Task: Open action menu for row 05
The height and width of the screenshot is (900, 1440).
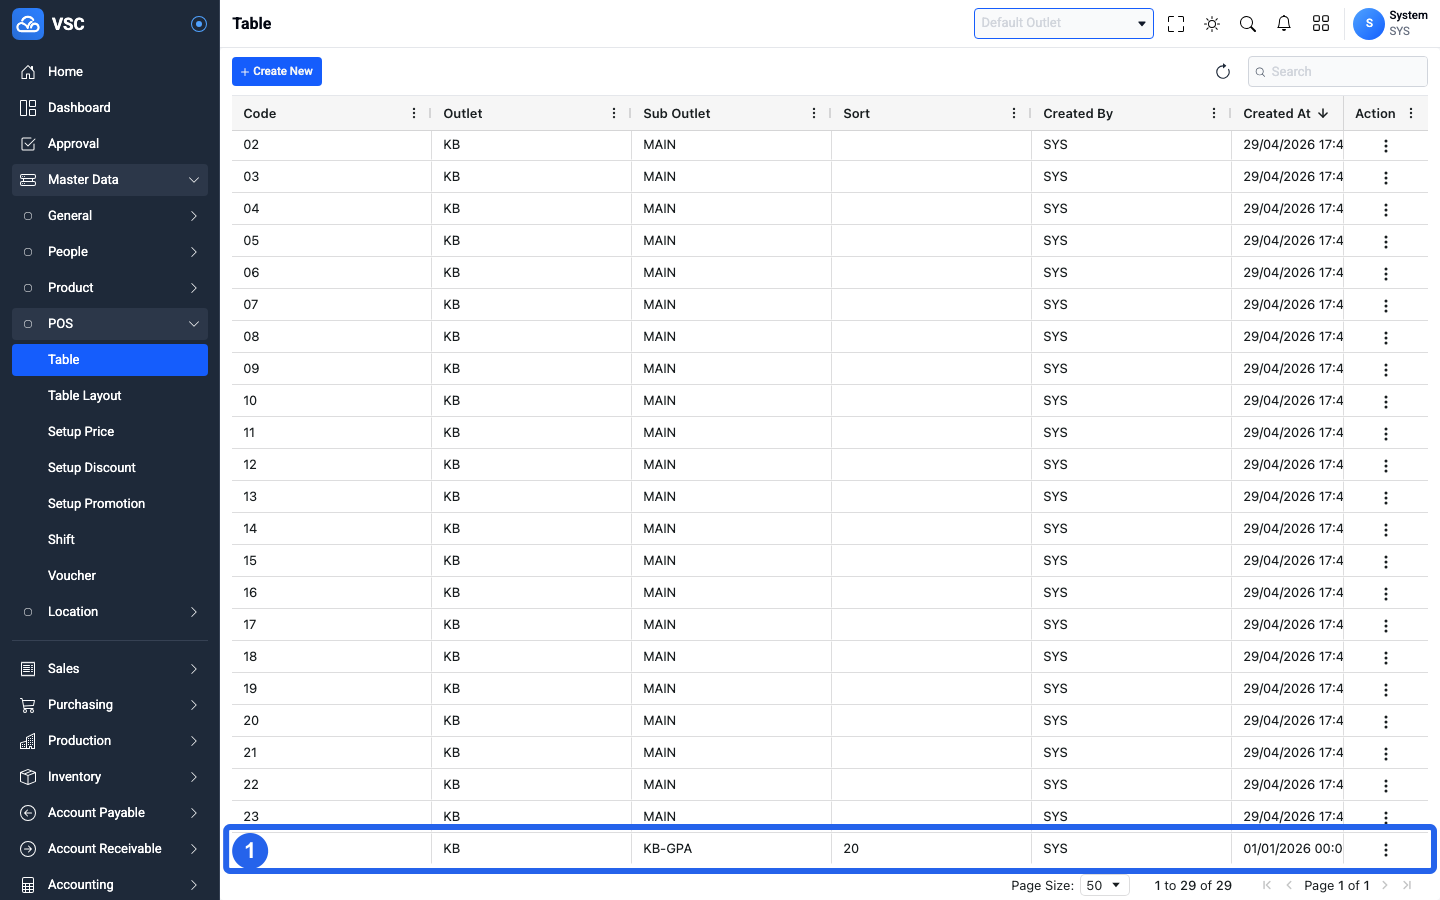Action: coord(1386,242)
